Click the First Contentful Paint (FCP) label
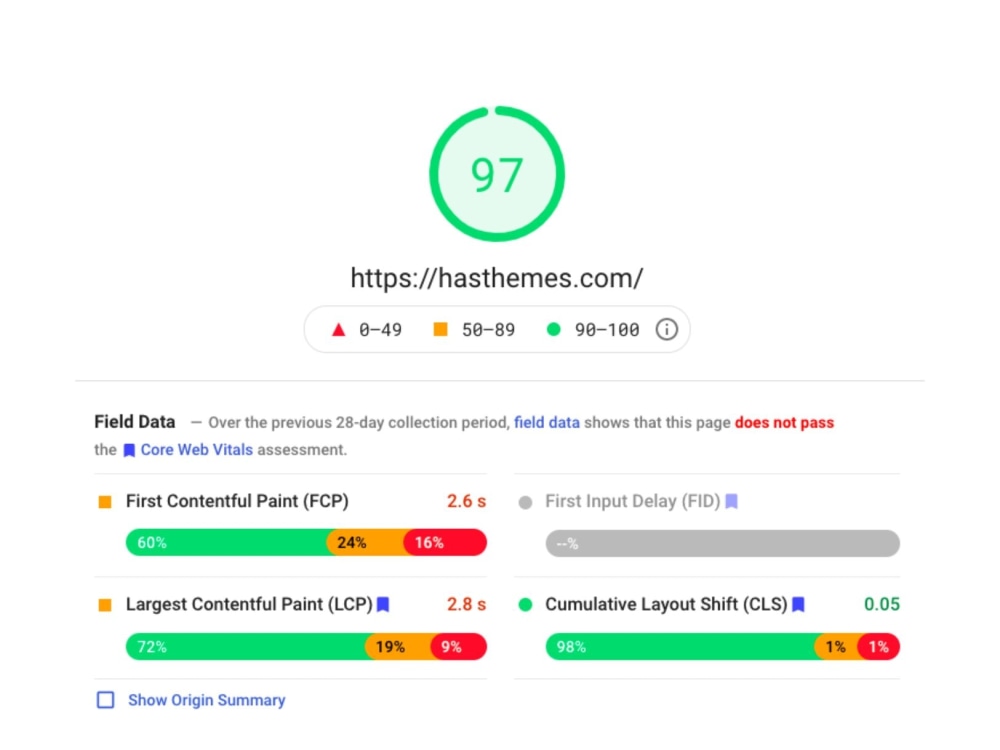 pyautogui.click(x=237, y=501)
